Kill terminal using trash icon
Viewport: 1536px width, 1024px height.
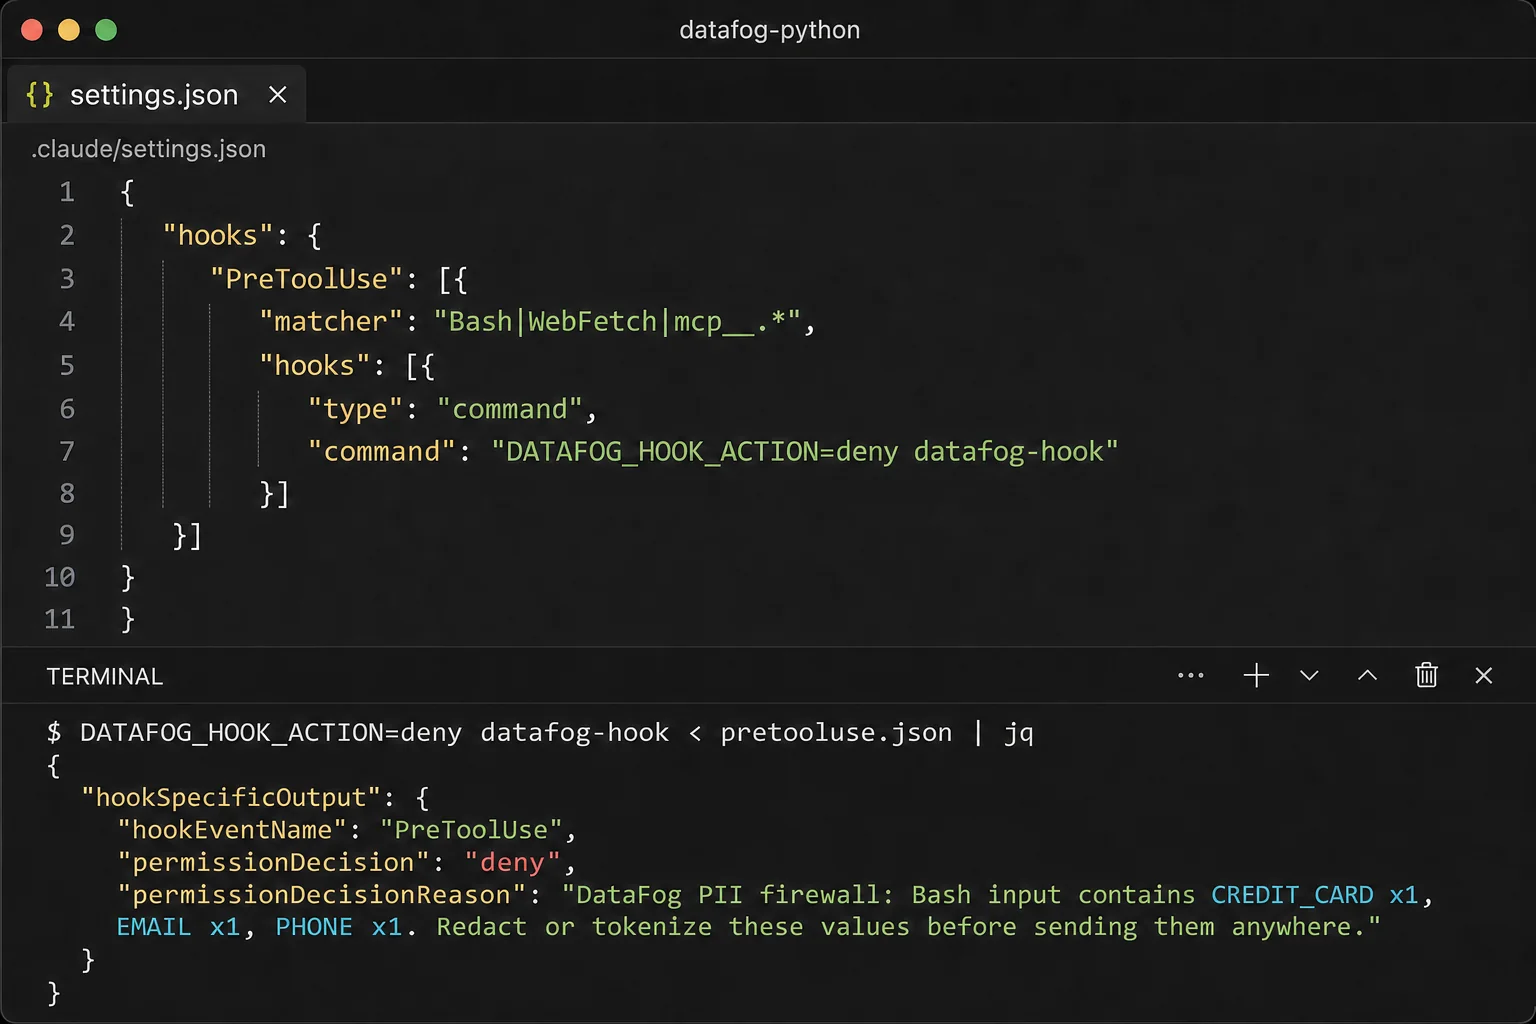tap(1427, 676)
